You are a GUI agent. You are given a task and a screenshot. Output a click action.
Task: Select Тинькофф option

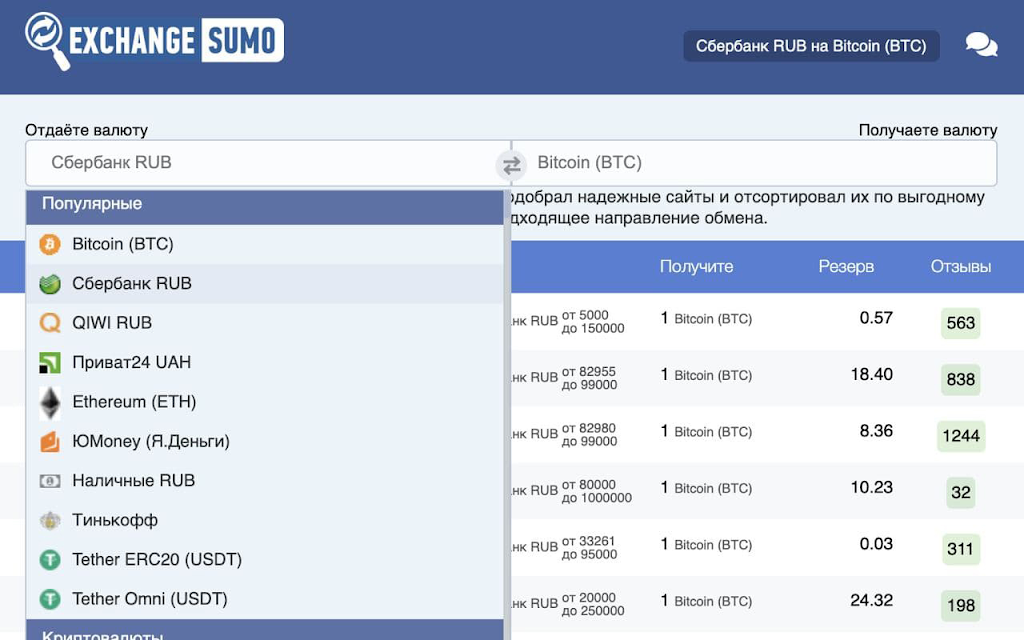click(x=264, y=520)
